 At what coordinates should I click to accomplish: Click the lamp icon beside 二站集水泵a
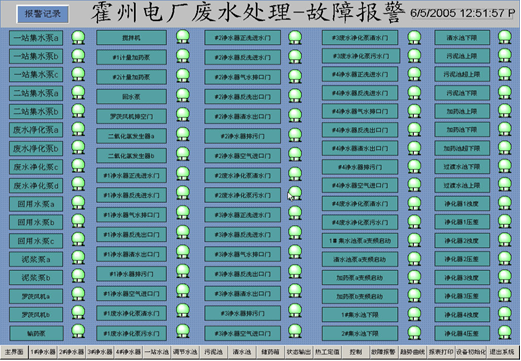click(x=78, y=92)
